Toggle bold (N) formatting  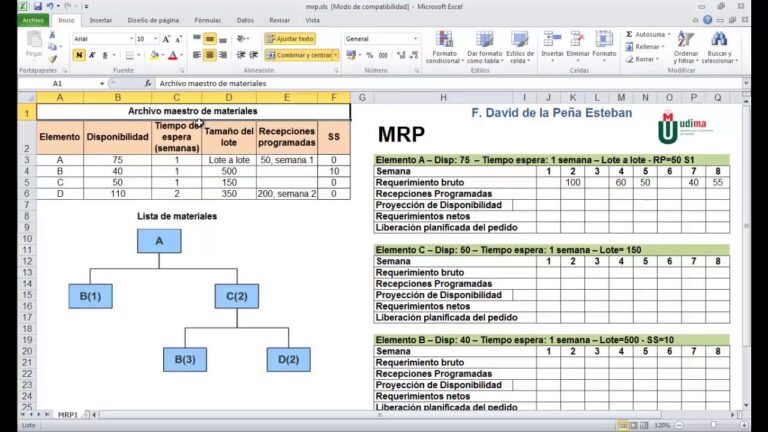pyautogui.click(x=79, y=56)
